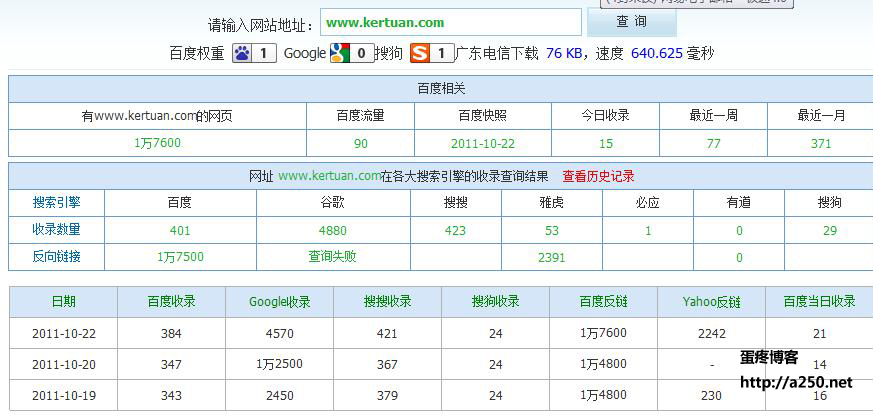Click download size 76 KB value
The width and height of the screenshot is (873, 416).
pos(564,53)
